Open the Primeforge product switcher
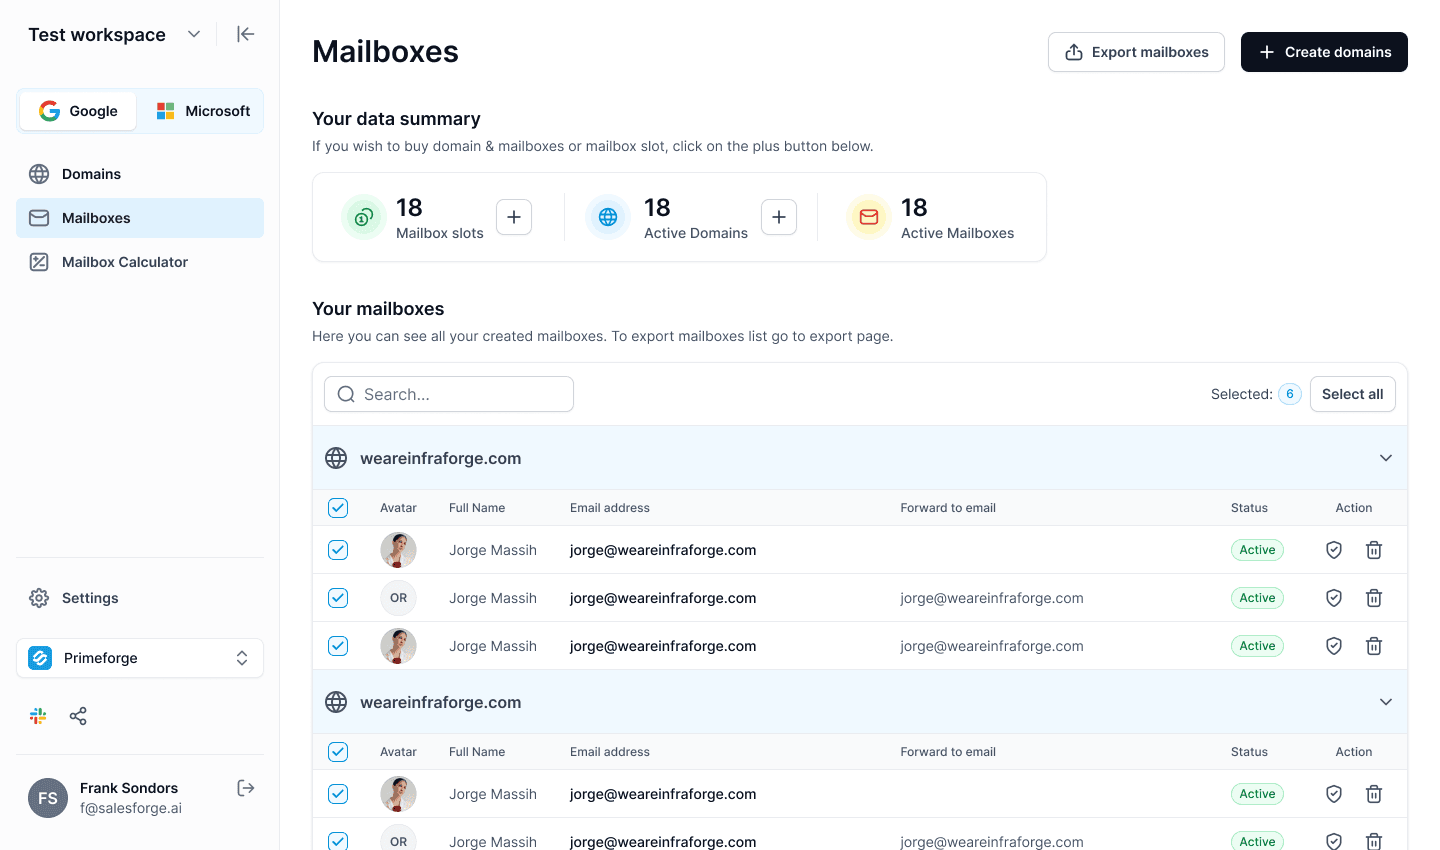 click(140, 658)
